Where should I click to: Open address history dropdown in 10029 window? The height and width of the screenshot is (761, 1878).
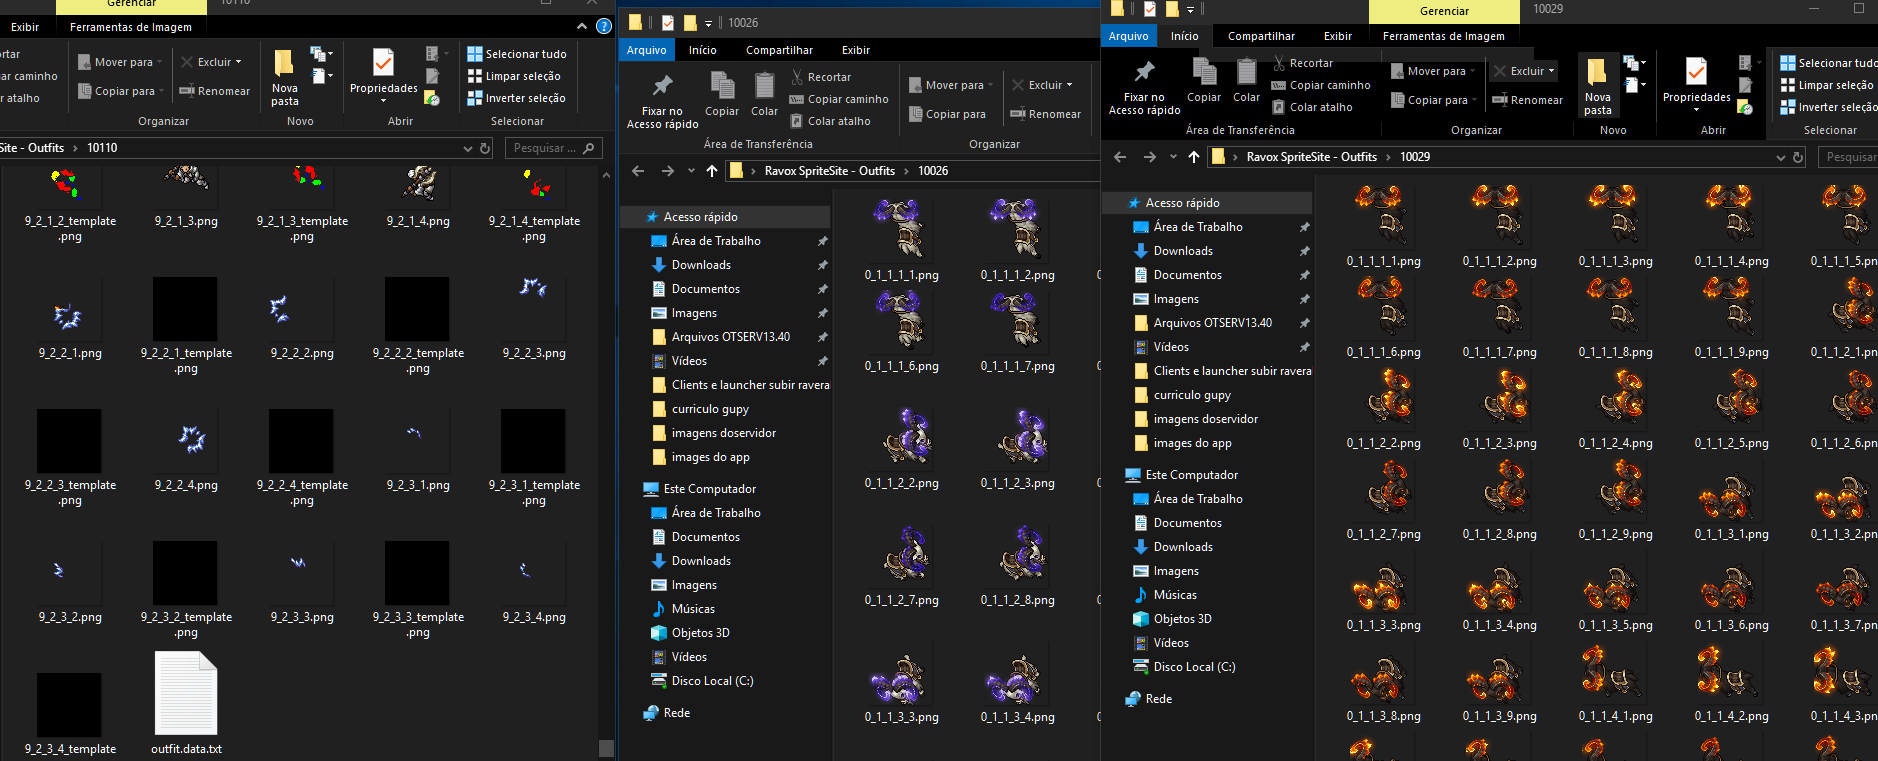point(1780,157)
